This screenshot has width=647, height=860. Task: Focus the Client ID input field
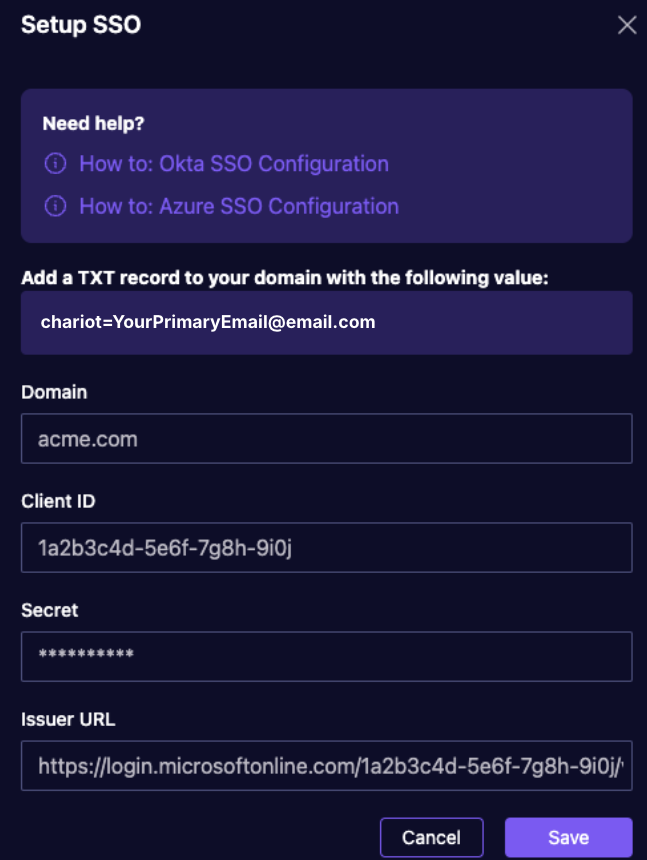point(327,547)
